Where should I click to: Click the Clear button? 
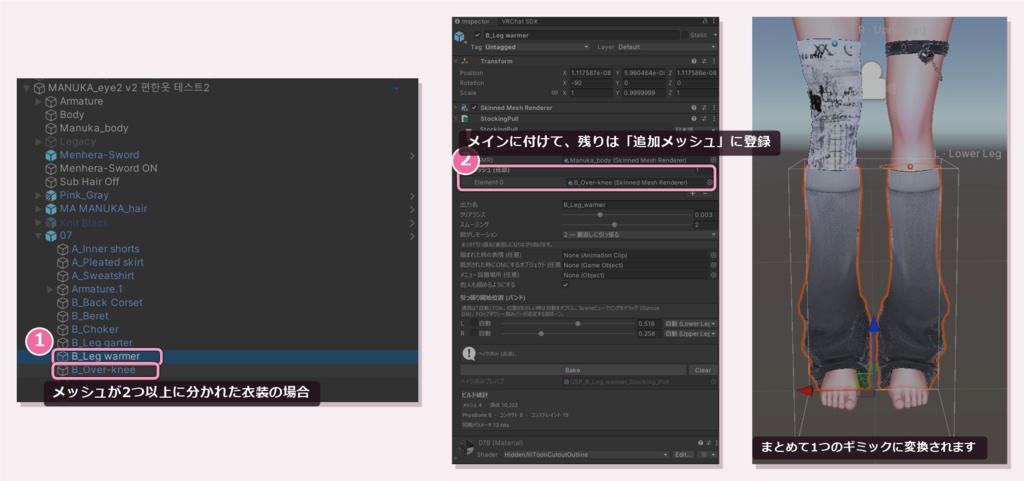tap(703, 370)
